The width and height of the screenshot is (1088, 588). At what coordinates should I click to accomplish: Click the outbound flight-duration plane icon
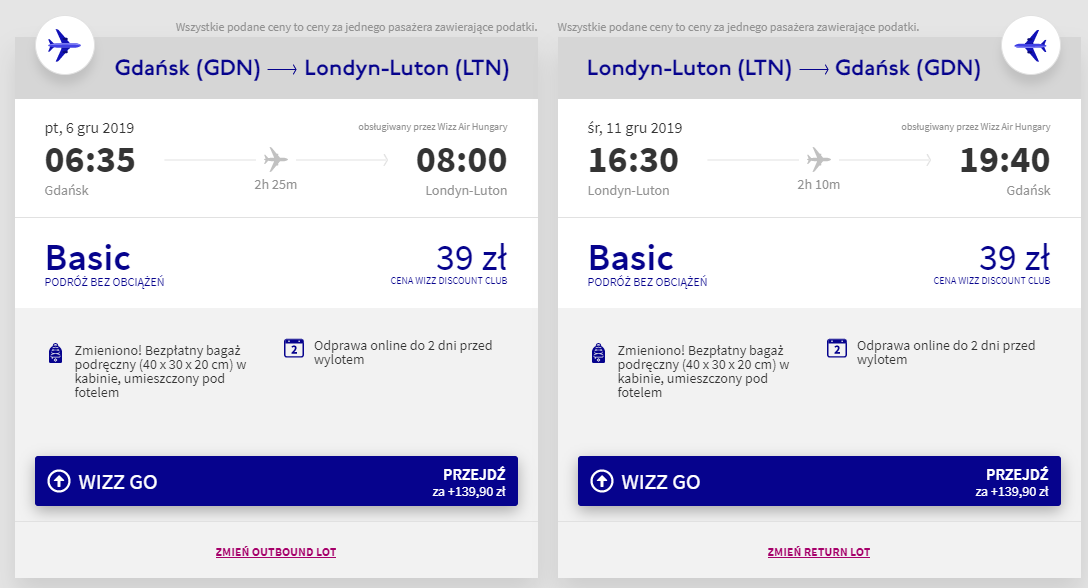point(275,159)
